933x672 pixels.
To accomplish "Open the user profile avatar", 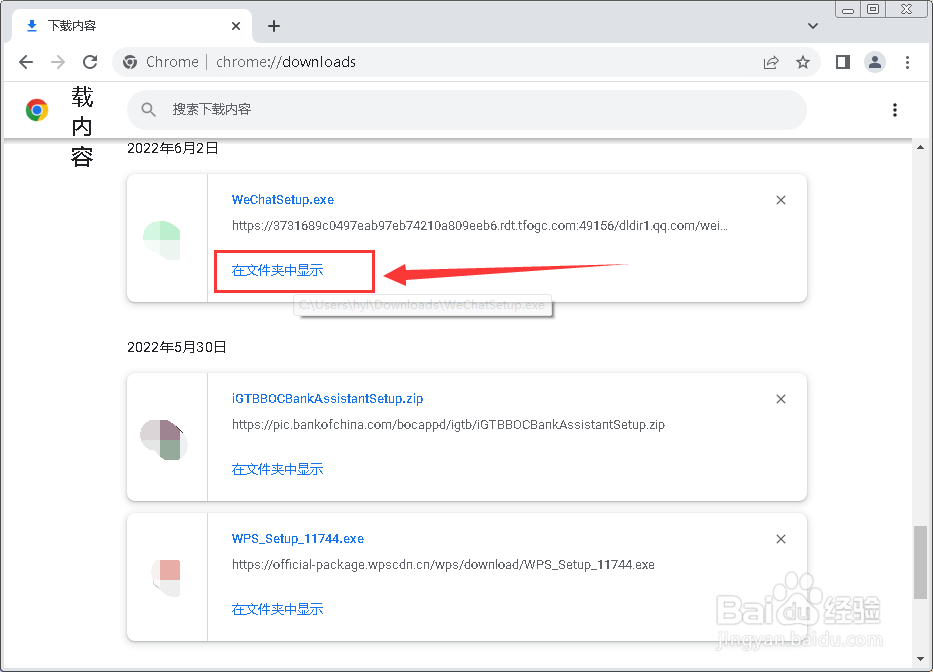I will 875,62.
